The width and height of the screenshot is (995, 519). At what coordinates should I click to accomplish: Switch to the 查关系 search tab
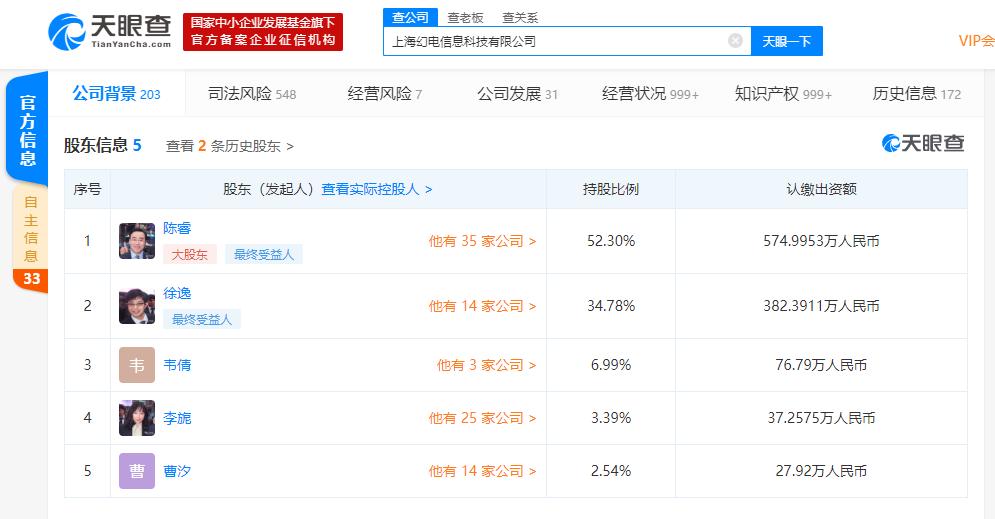coord(520,17)
